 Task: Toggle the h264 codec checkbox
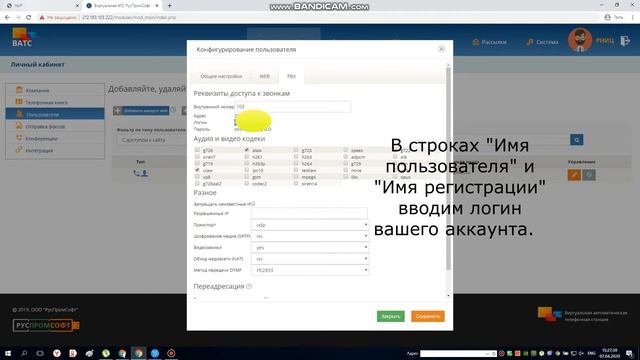(x=296, y=163)
